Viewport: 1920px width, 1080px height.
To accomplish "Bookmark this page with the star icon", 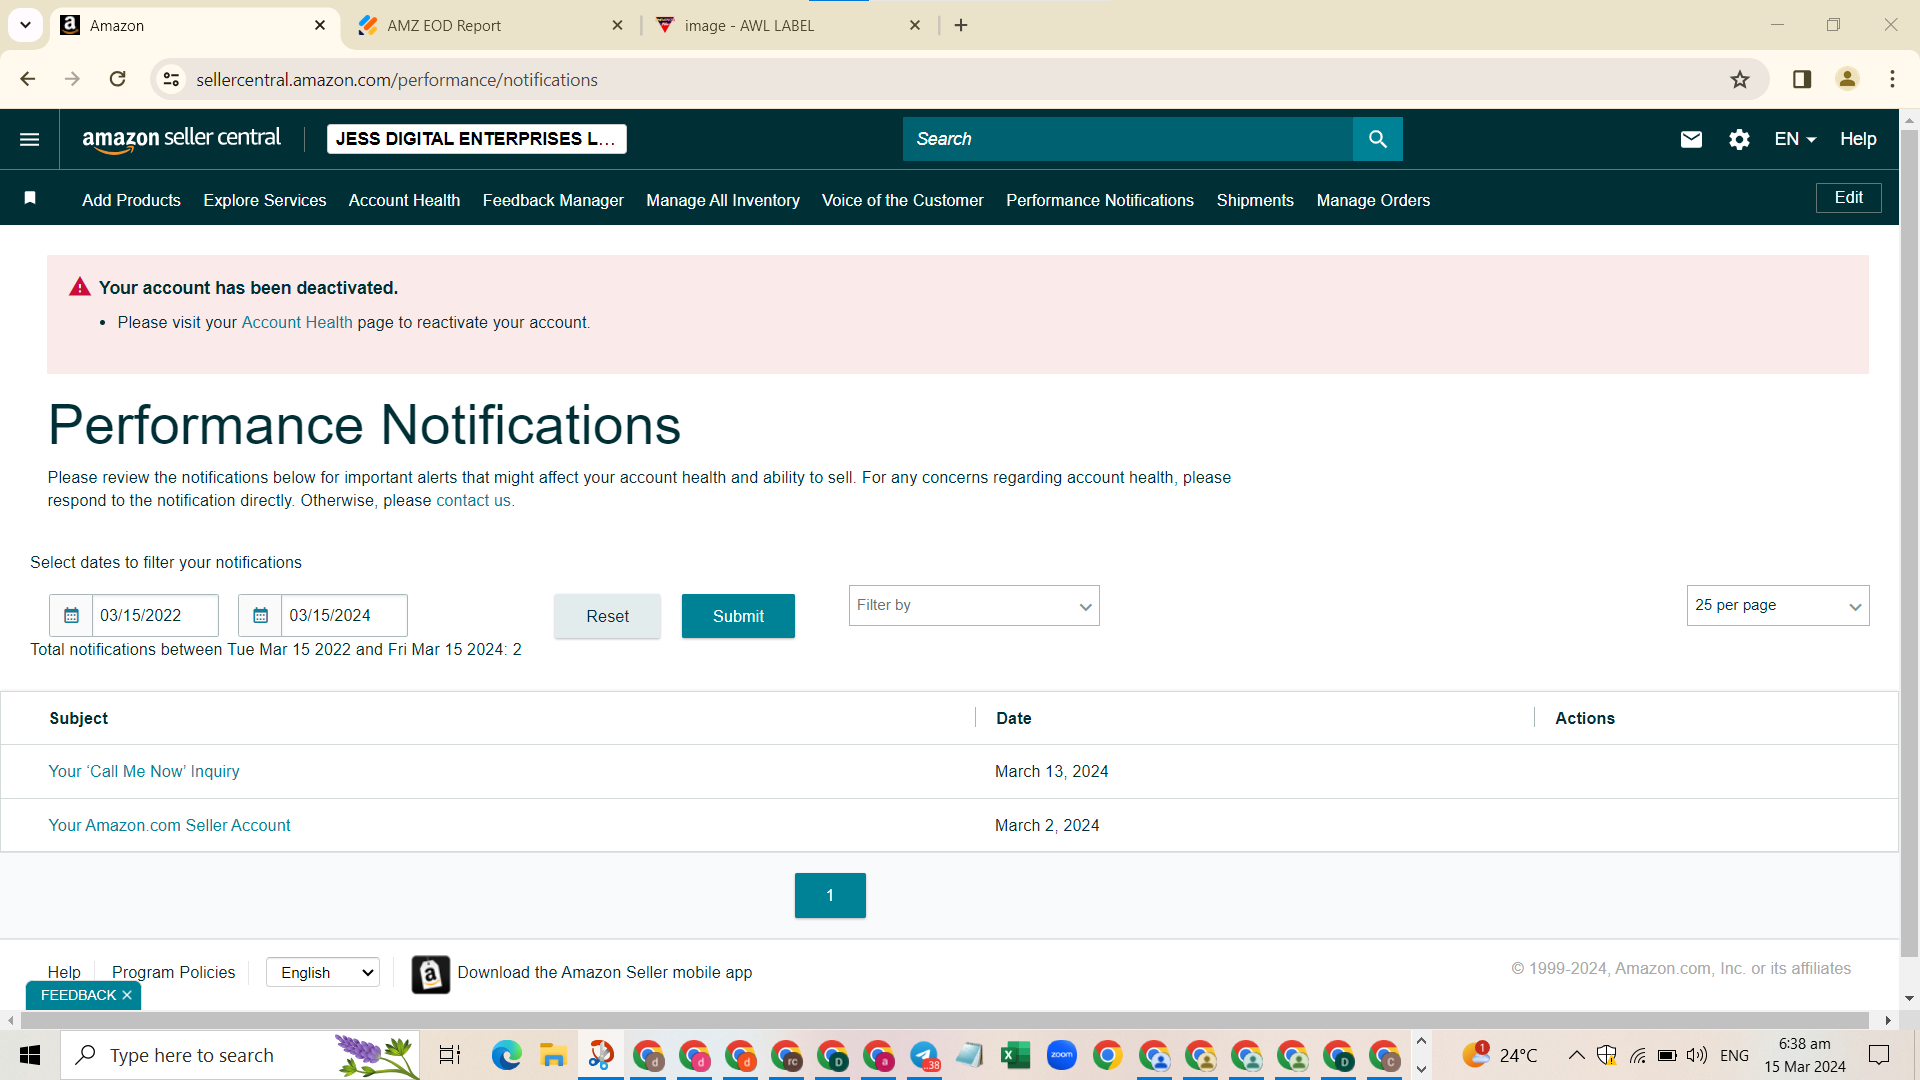I will (1740, 79).
